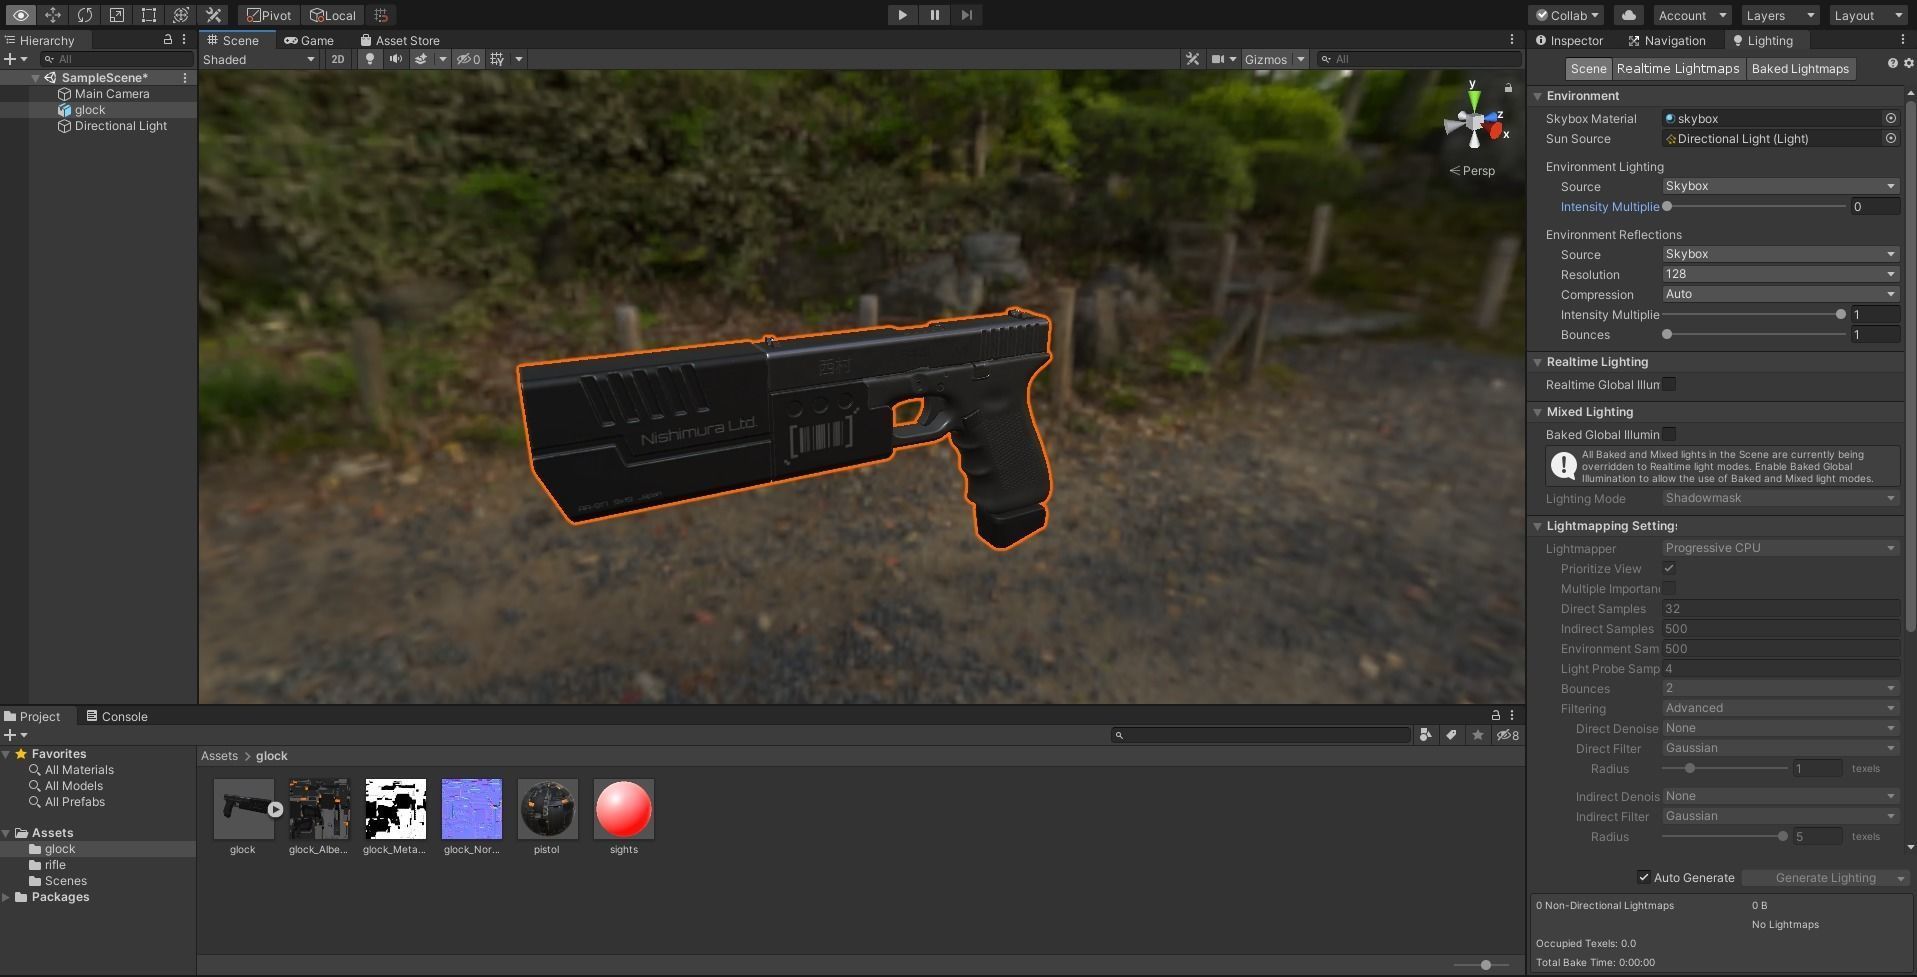The image size is (1917, 977).
Task: Toggle scene lighting bulb icon
Action: [x=370, y=59]
